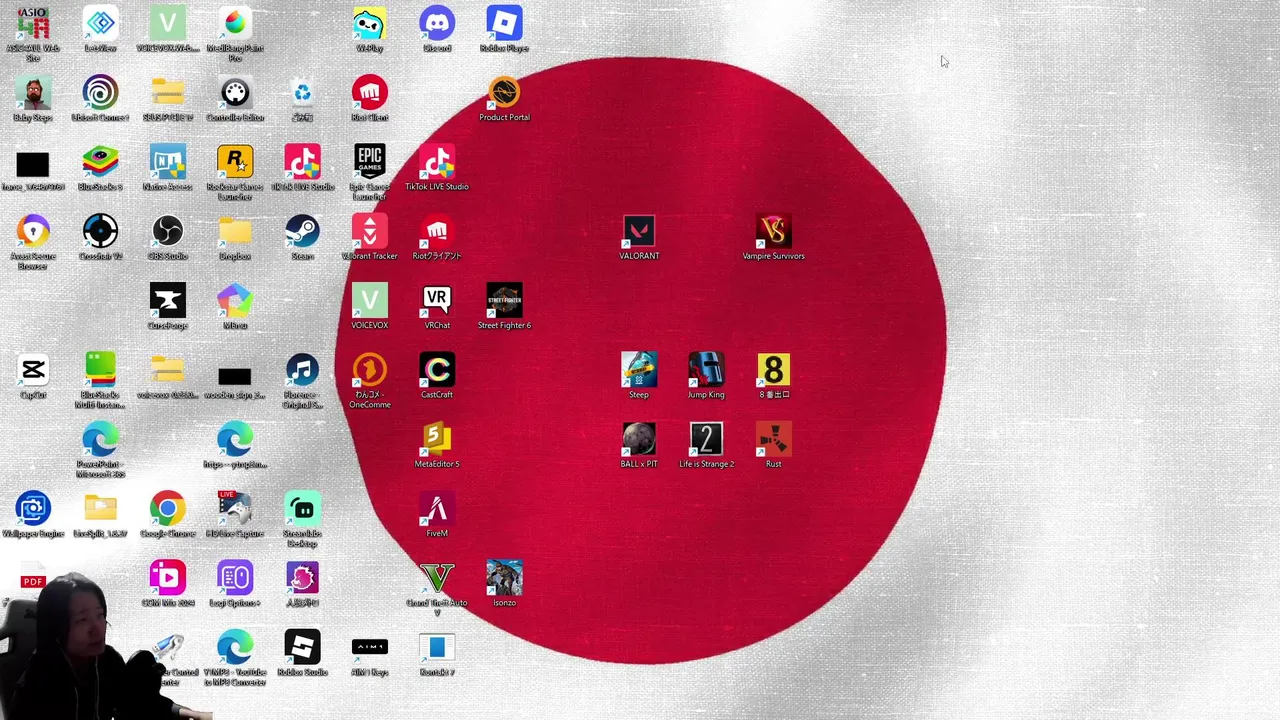1280x720 pixels.
Task: Open Valorant Tracker
Action: pos(370,232)
